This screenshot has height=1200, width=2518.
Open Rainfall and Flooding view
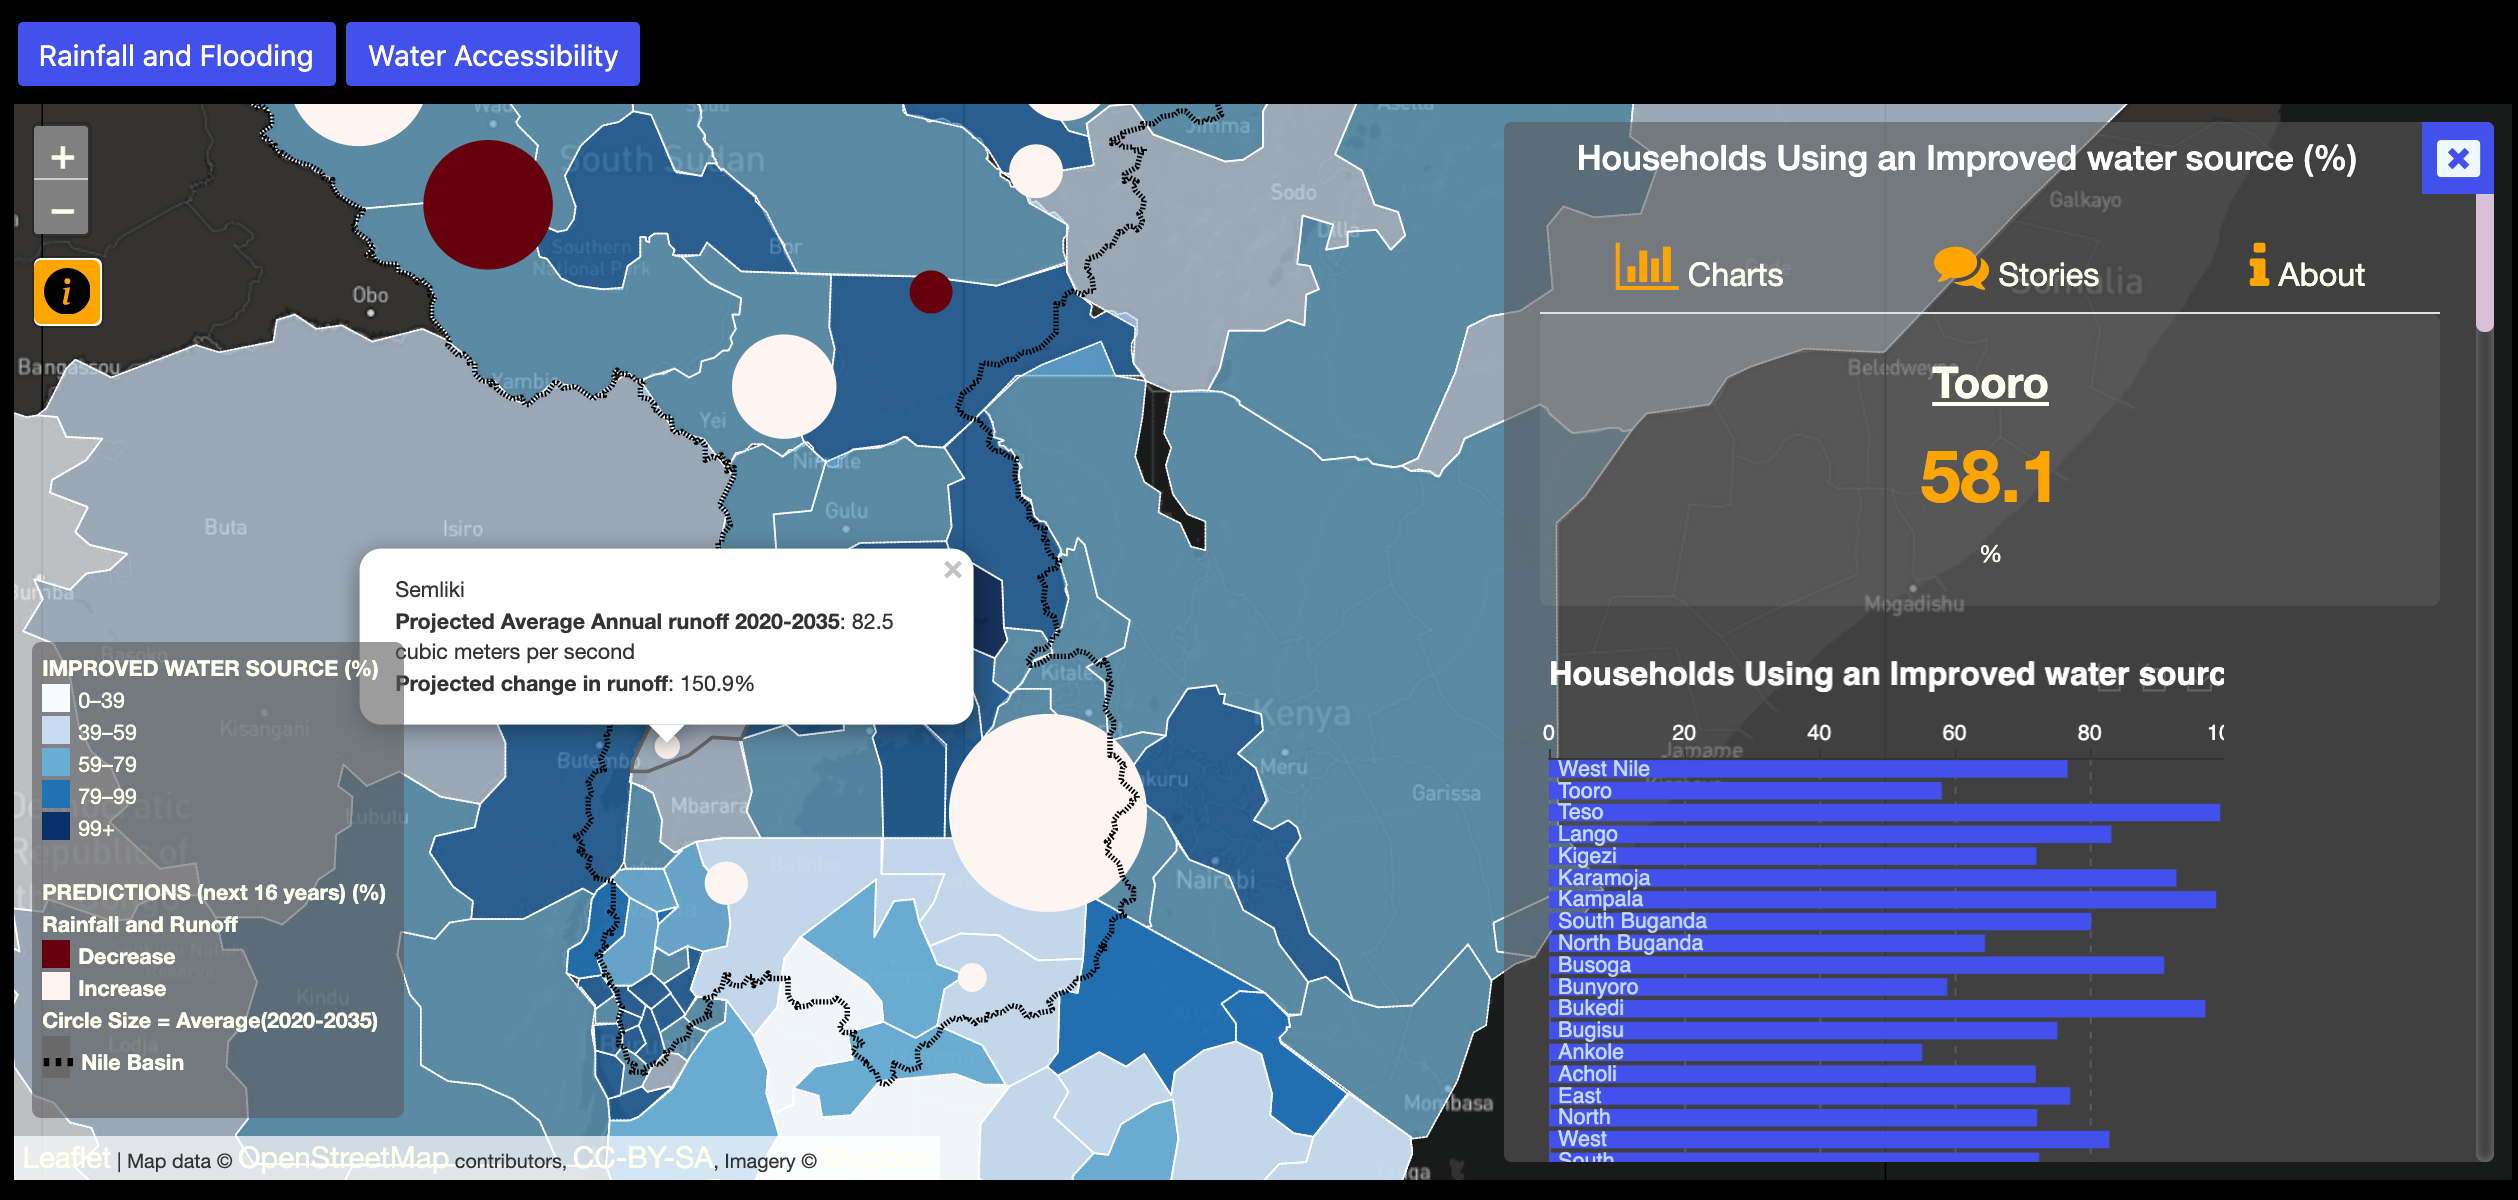[x=176, y=55]
